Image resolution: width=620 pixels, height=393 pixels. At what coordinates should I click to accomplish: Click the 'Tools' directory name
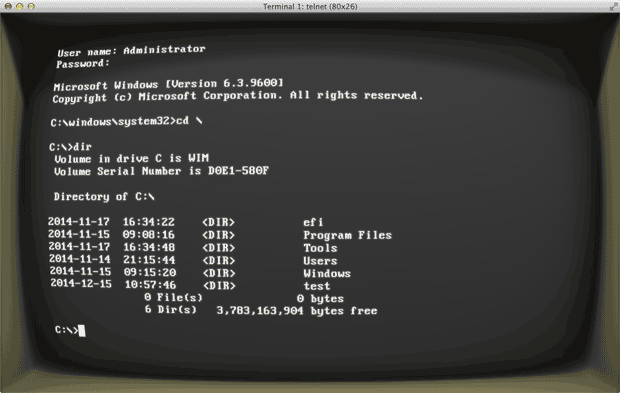(x=320, y=248)
